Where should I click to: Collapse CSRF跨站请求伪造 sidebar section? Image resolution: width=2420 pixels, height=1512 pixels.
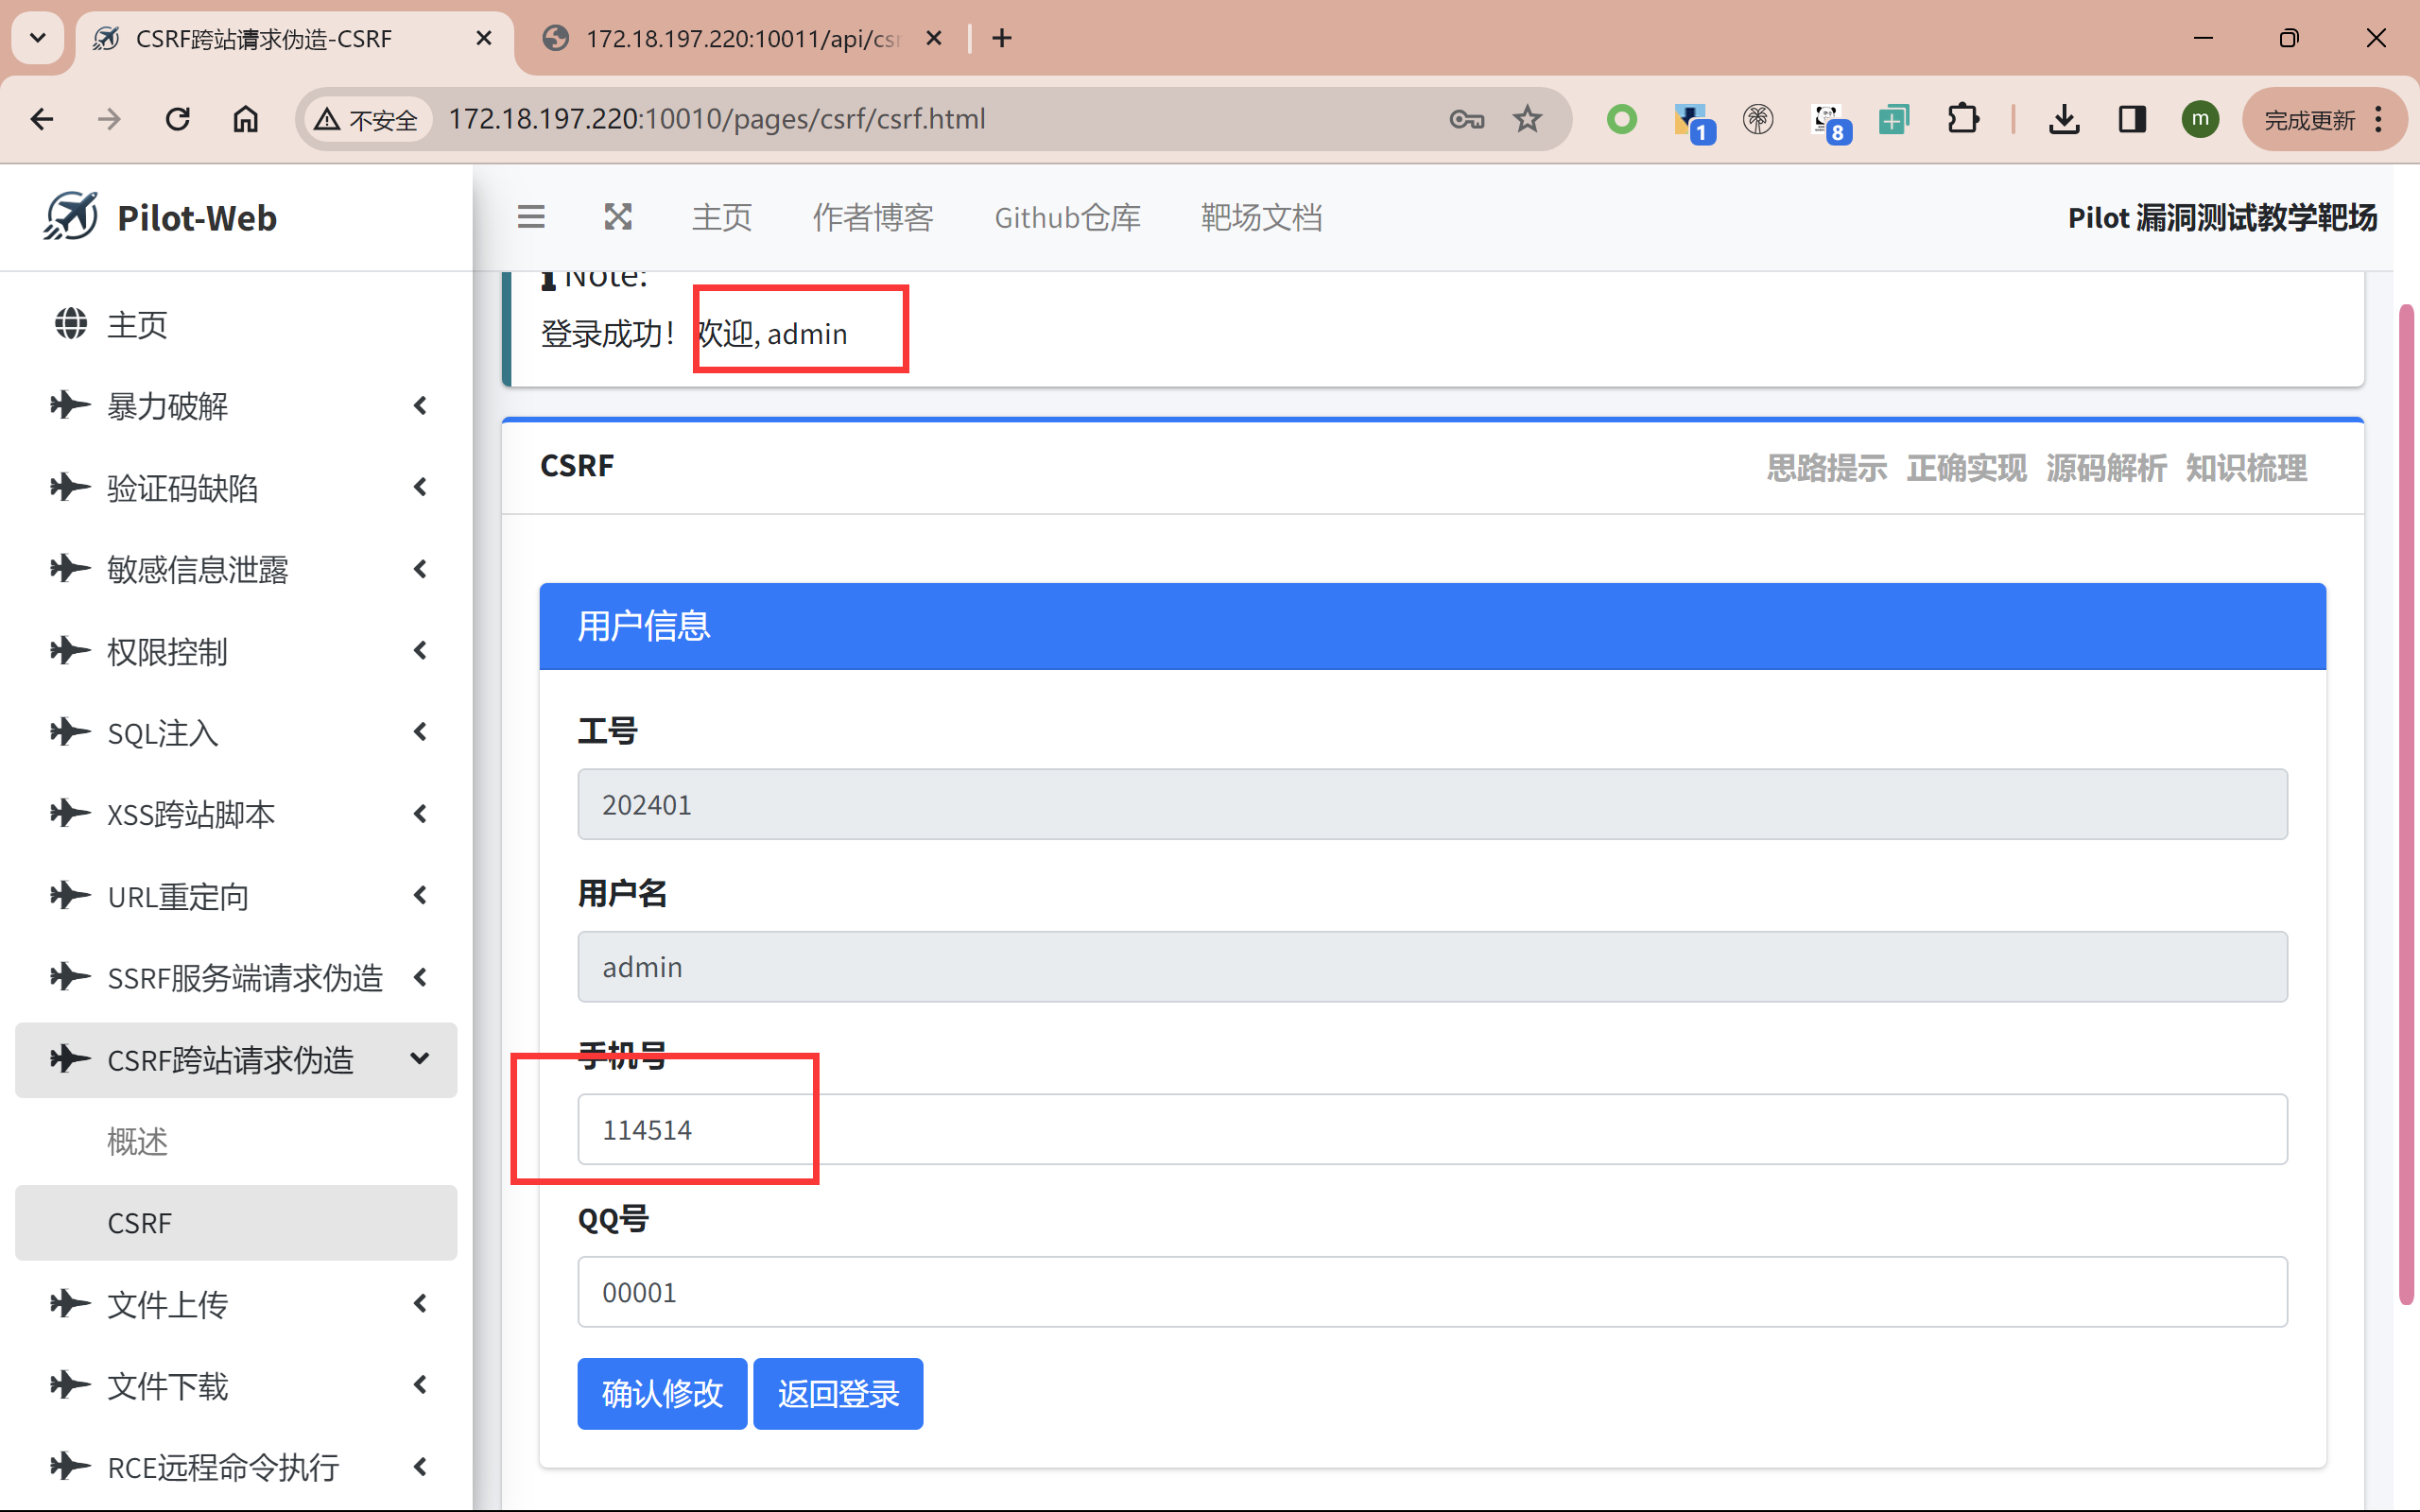point(236,1059)
